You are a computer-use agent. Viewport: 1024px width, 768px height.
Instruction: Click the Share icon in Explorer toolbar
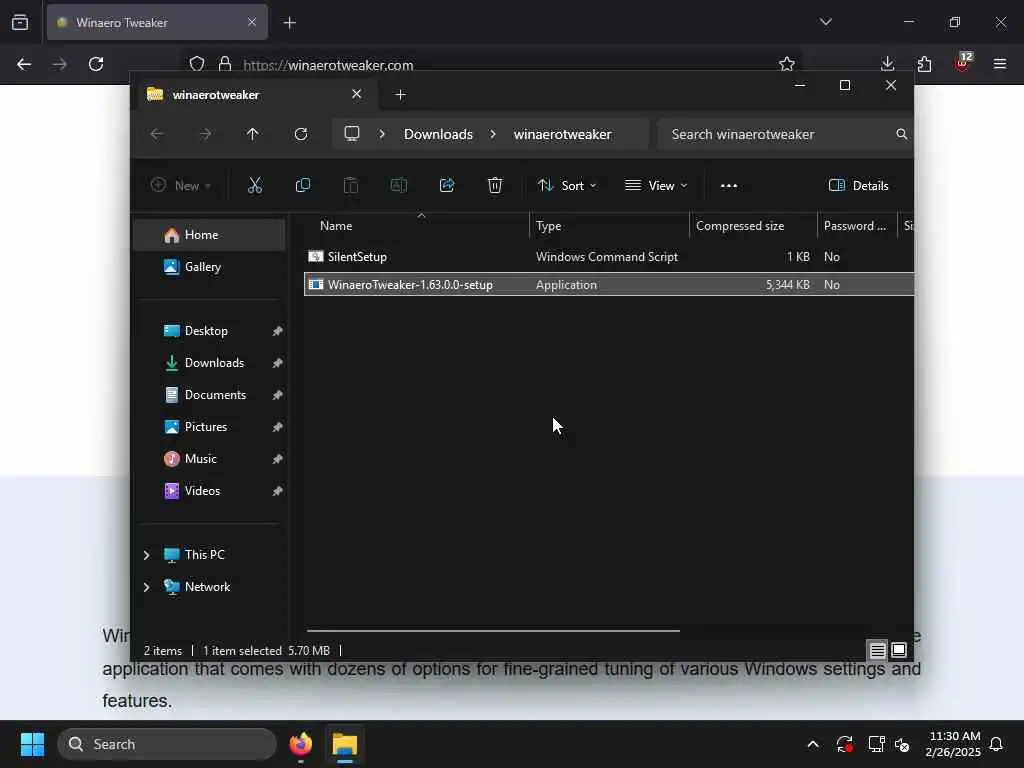coord(447,185)
